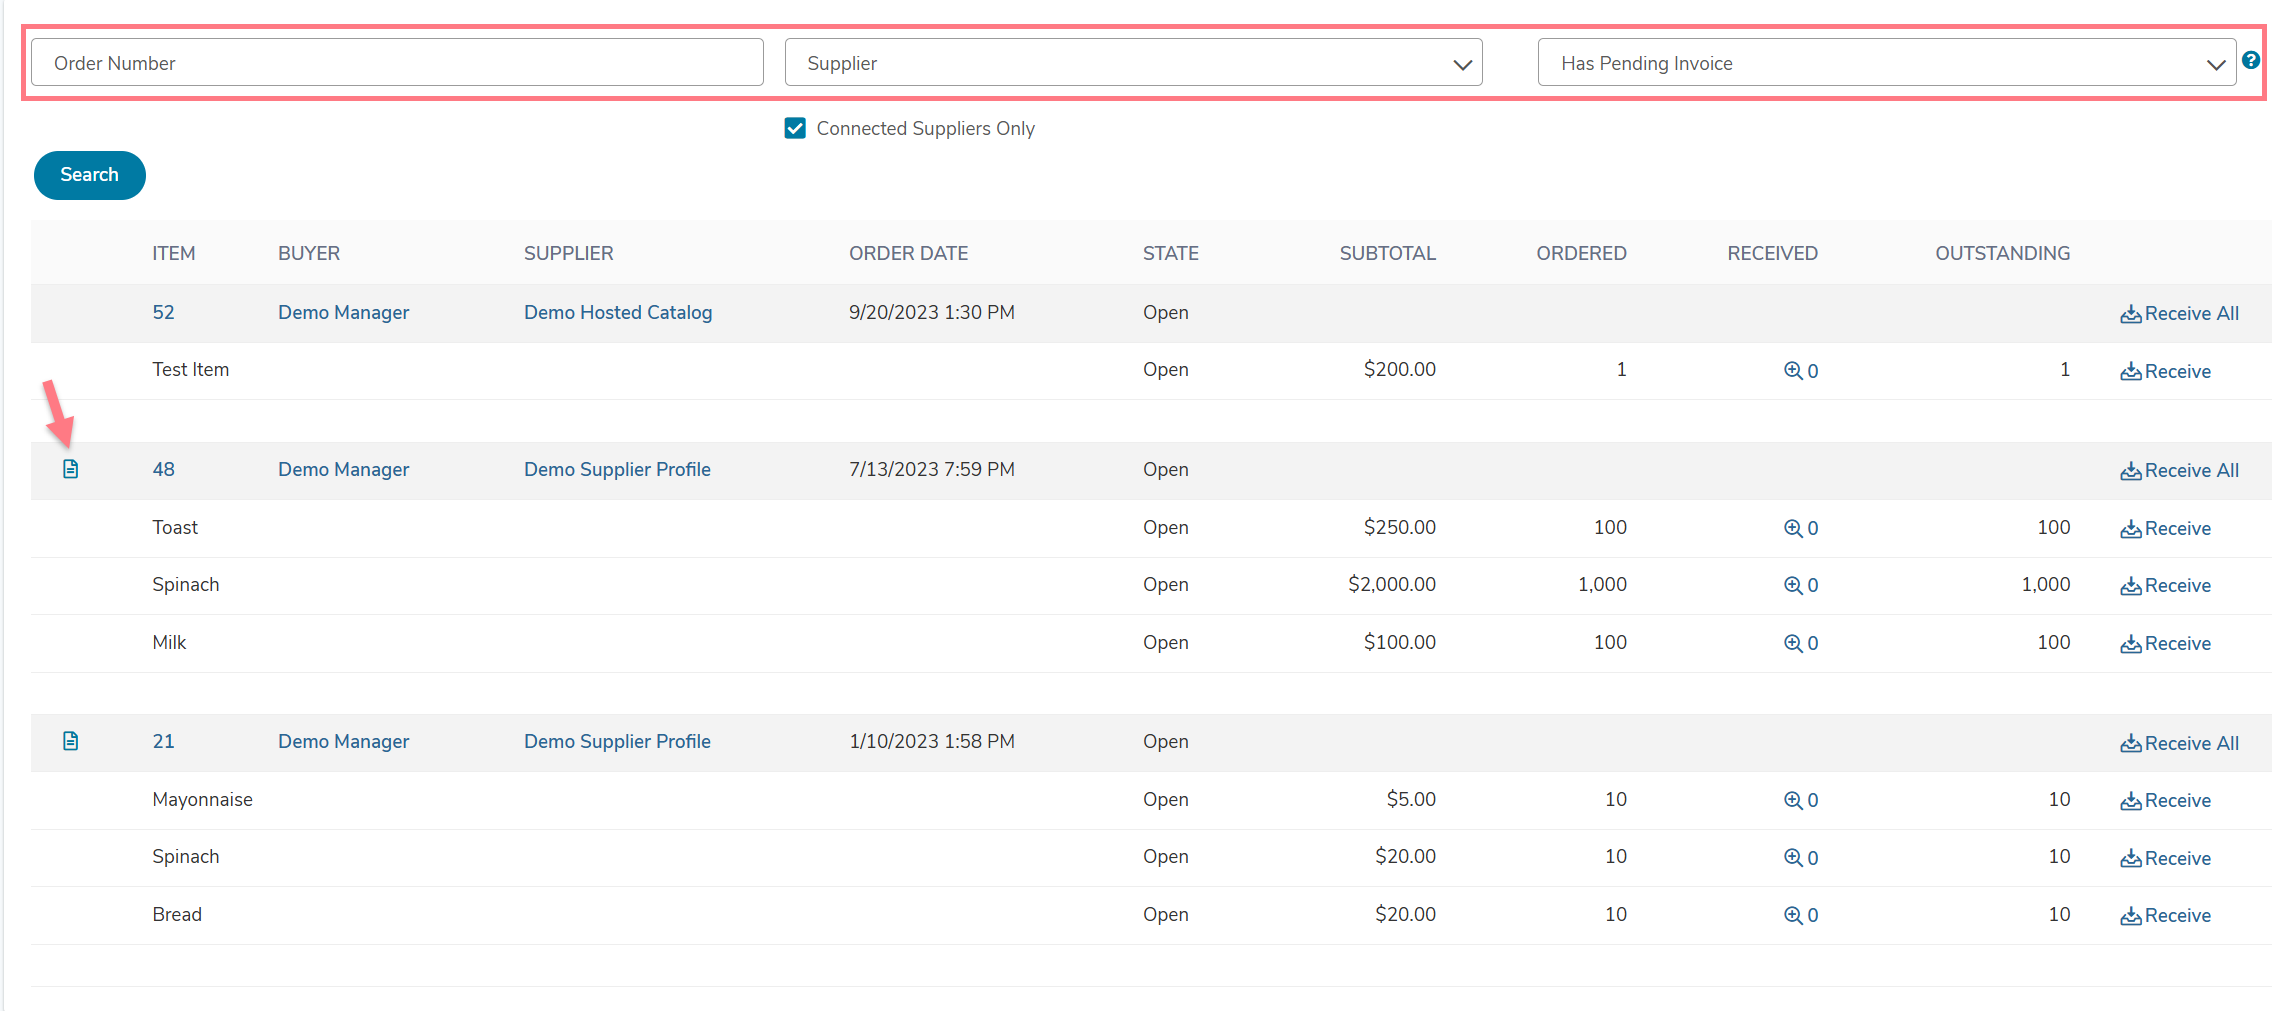This screenshot has height=1011, width=2295.
Task: Open Demo Manager buyer for order 52
Action: pyautogui.click(x=343, y=312)
